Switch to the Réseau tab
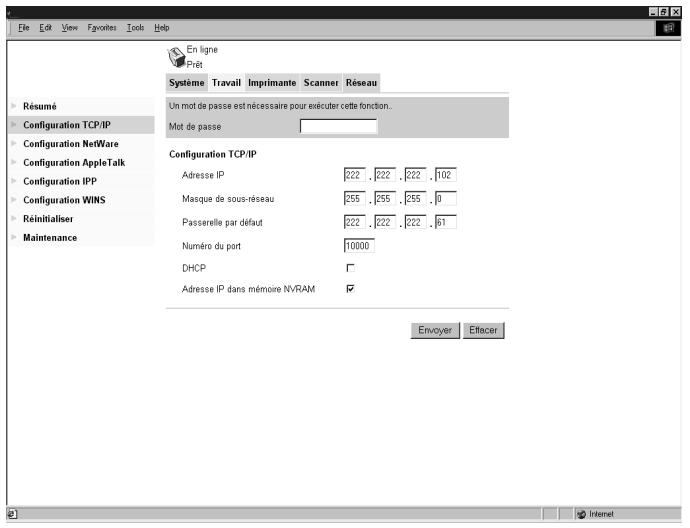 [361, 83]
